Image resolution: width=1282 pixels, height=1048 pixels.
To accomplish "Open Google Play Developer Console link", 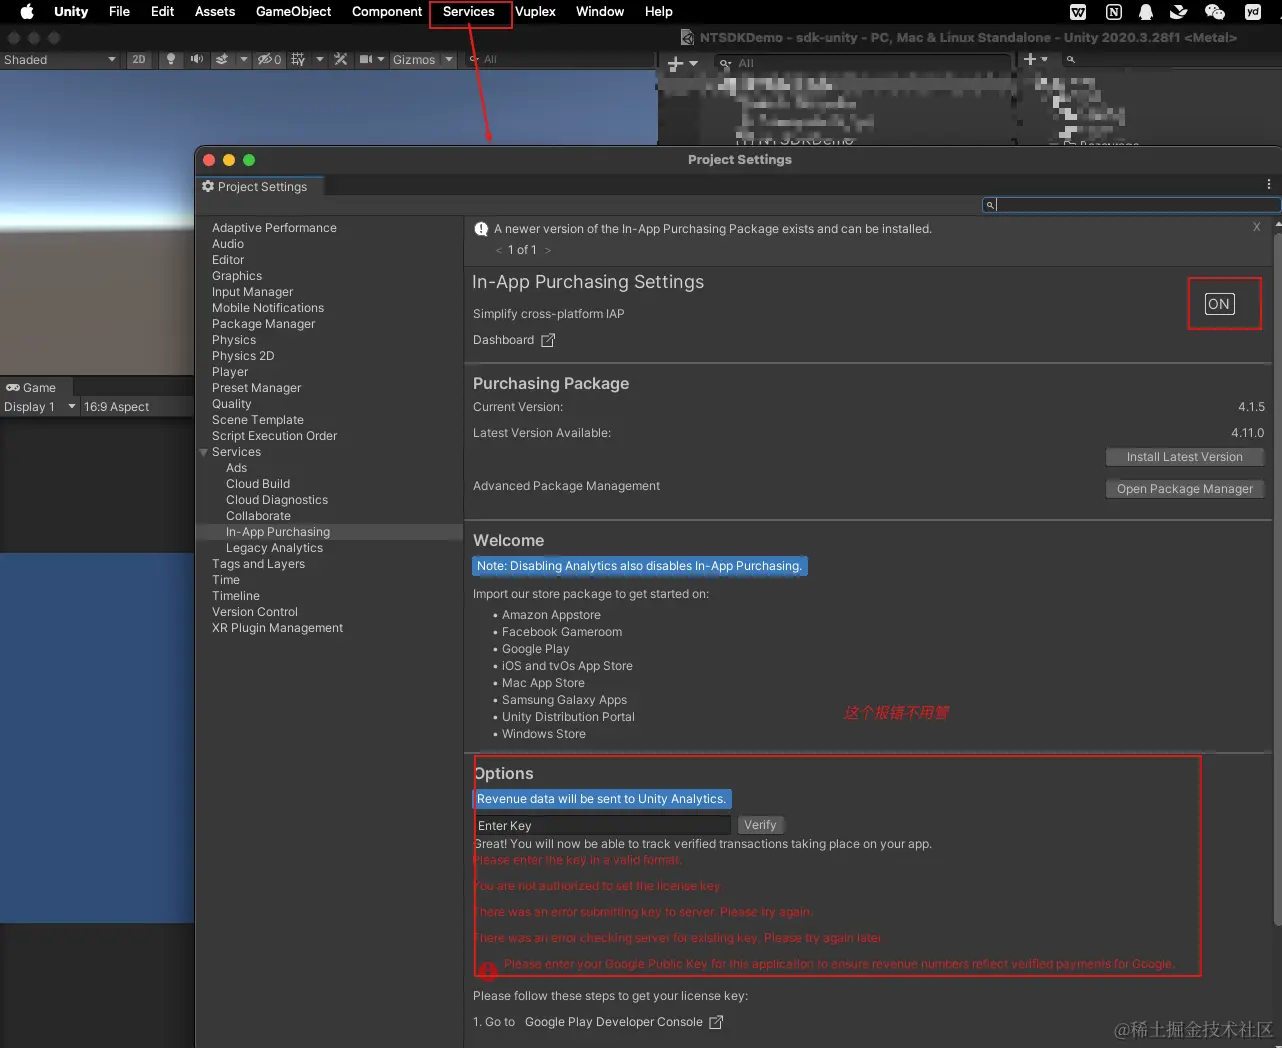I will [614, 1022].
